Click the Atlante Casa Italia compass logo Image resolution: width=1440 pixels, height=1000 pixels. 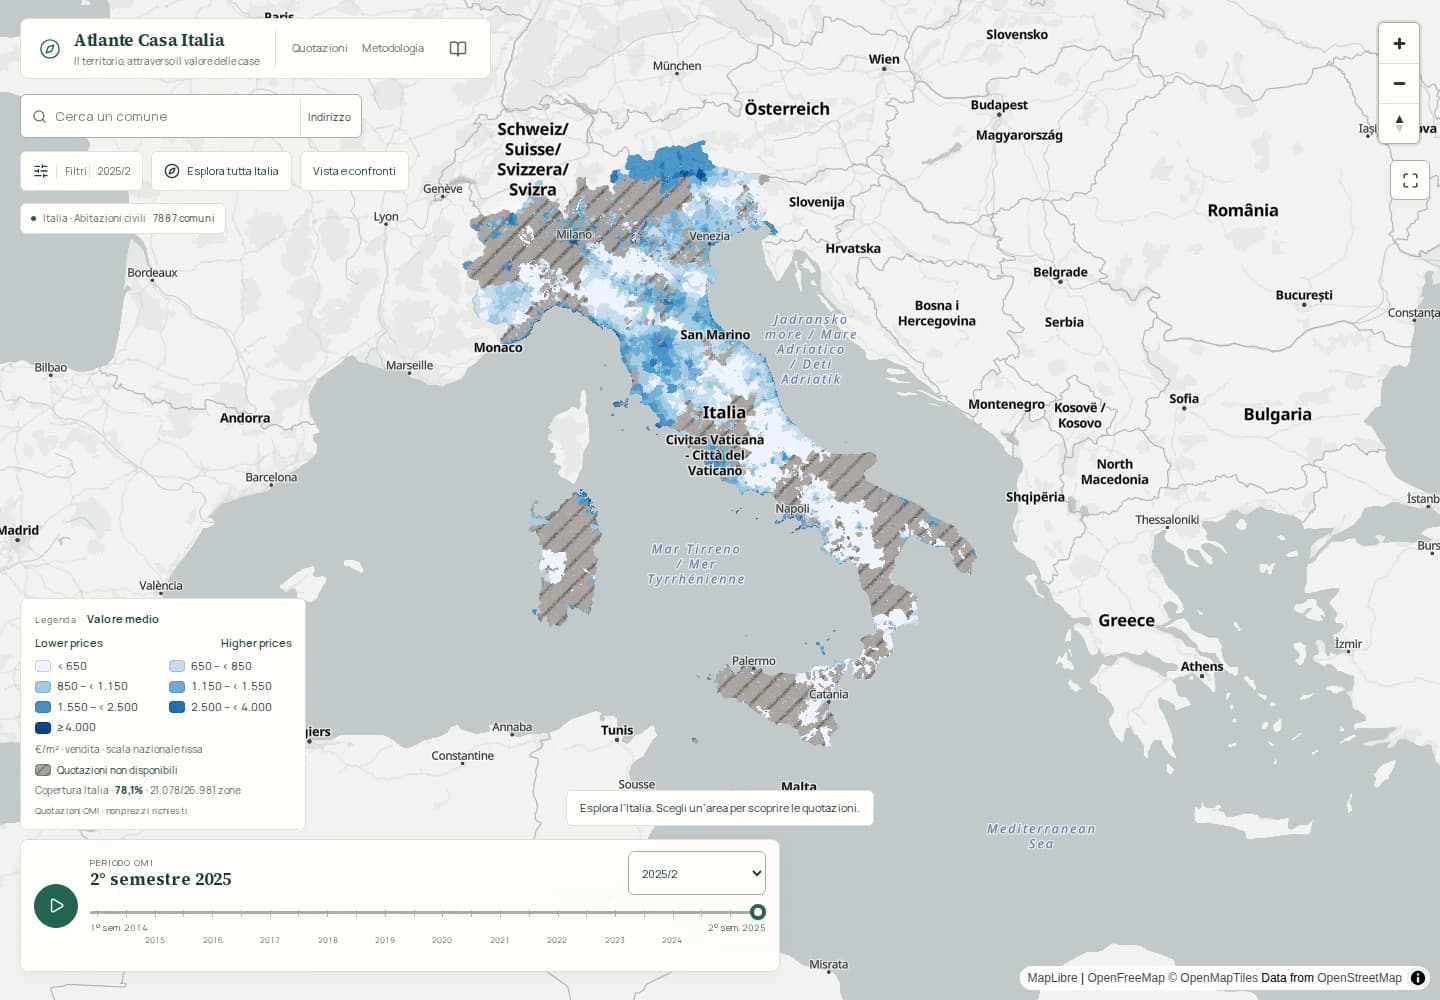pyautogui.click(x=50, y=49)
